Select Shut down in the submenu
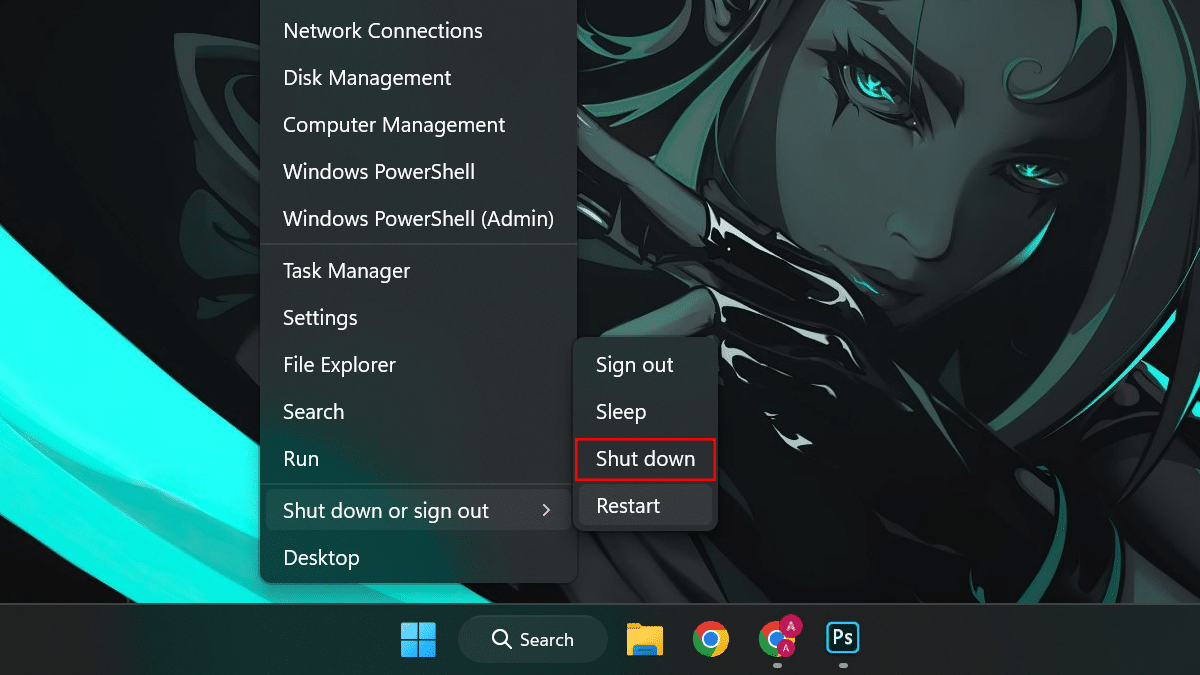This screenshot has height=675, width=1200. (x=645, y=459)
